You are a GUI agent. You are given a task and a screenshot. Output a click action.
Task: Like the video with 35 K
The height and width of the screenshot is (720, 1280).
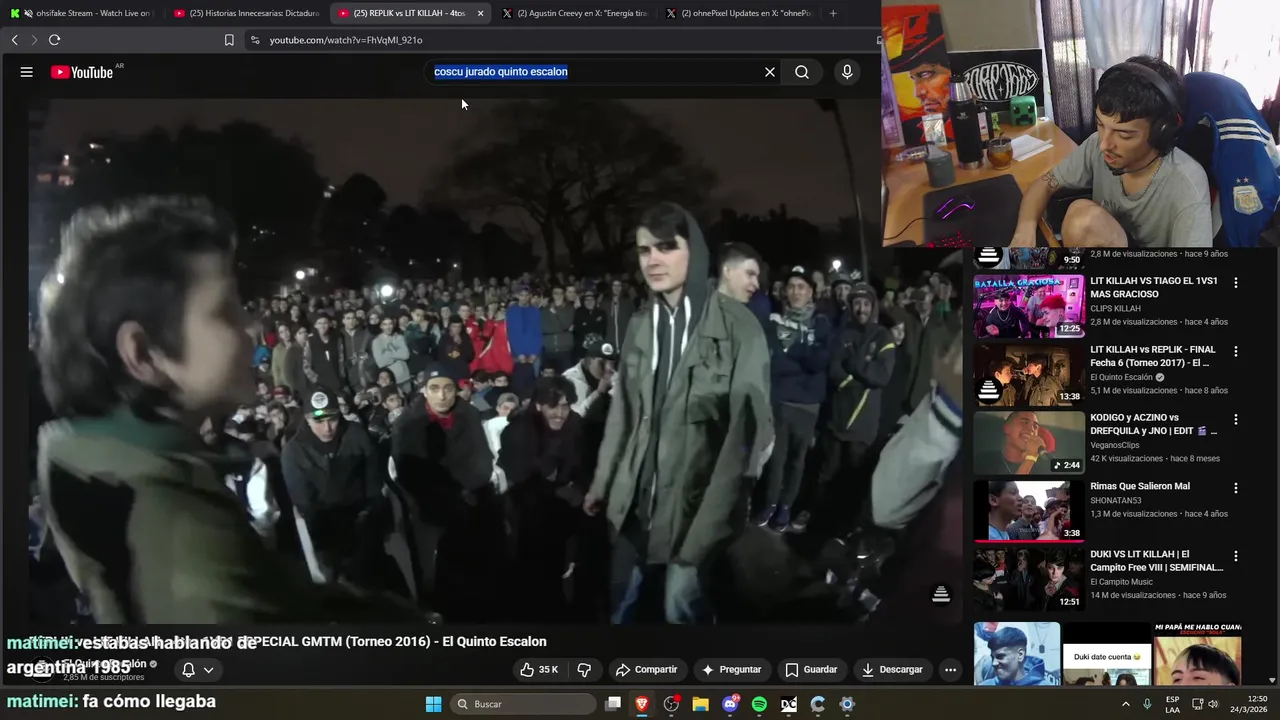(x=539, y=670)
